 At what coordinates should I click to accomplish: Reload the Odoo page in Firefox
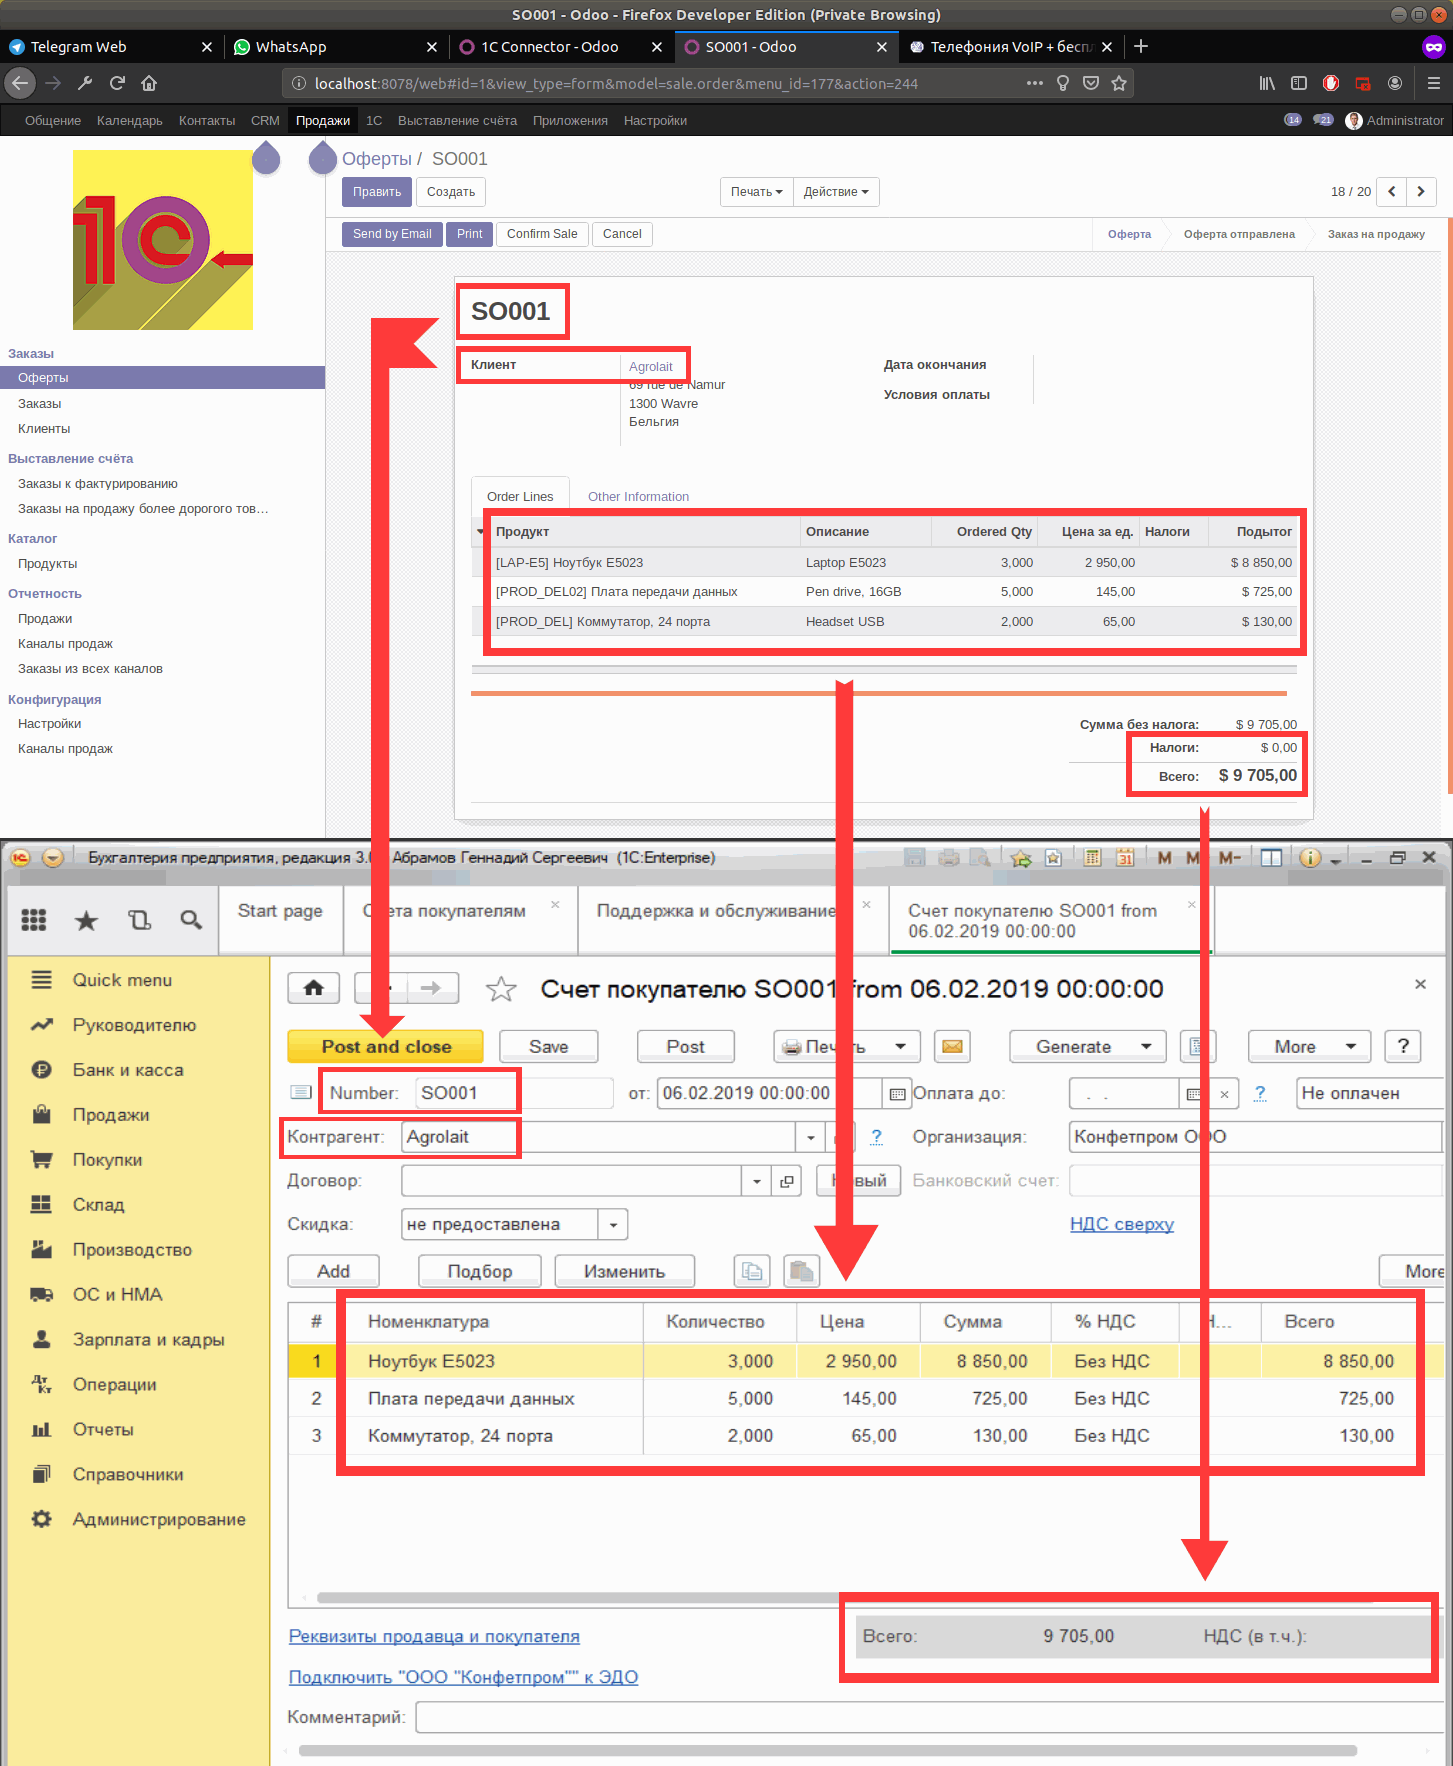click(x=117, y=83)
